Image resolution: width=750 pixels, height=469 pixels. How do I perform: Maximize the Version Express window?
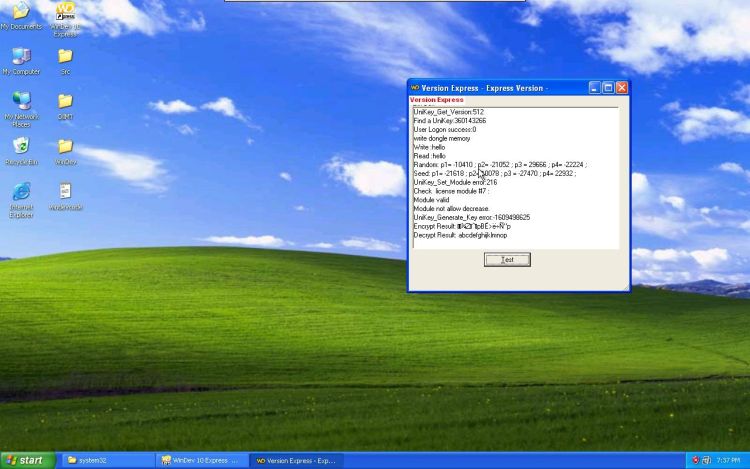tap(608, 87)
